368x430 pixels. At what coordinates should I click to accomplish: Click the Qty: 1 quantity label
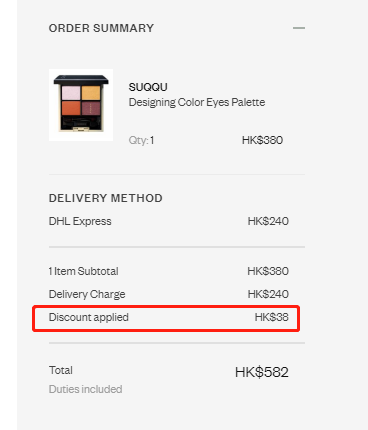(141, 140)
